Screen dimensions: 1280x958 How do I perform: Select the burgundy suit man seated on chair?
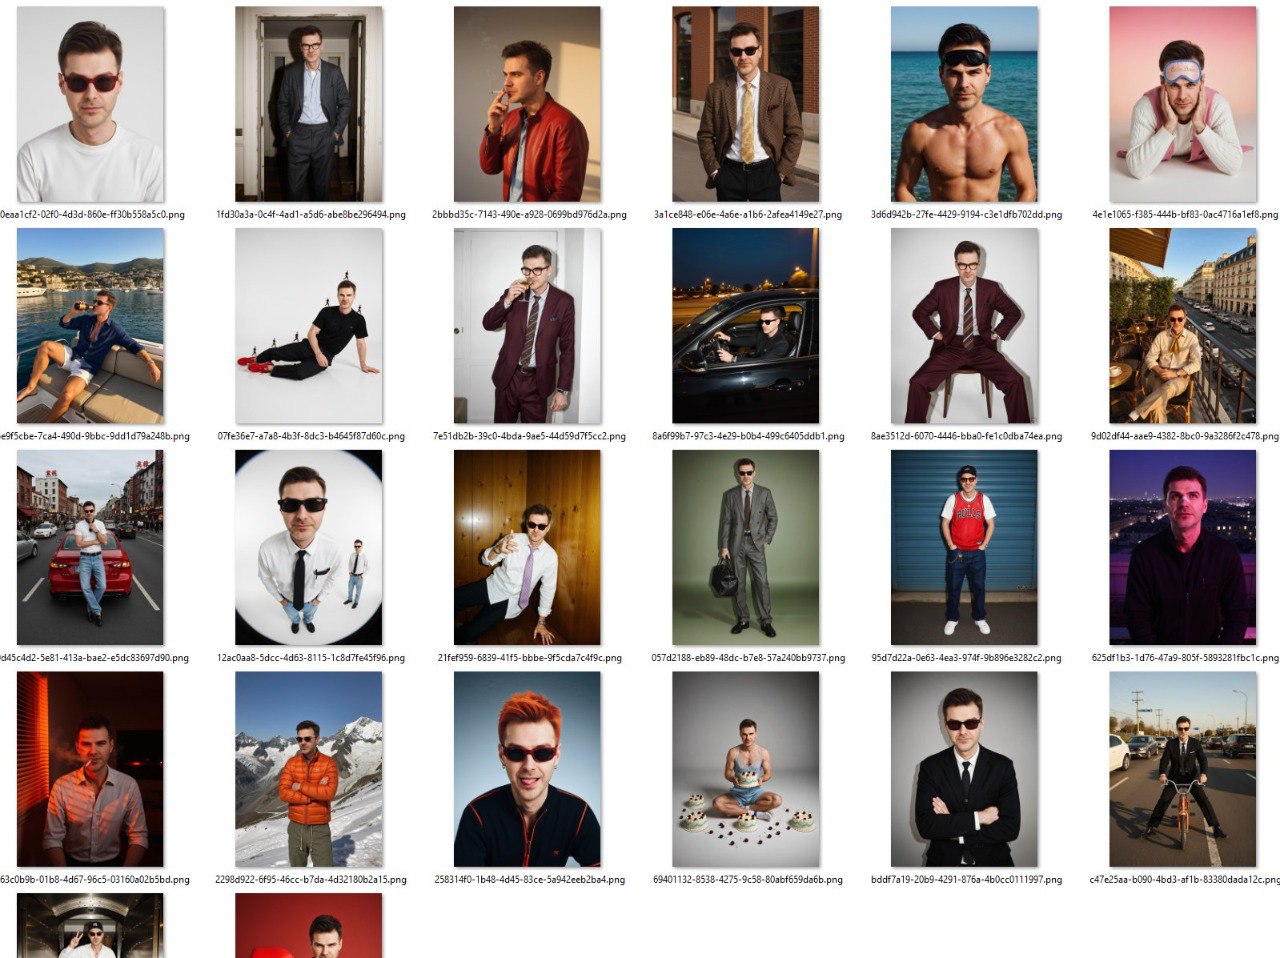click(x=964, y=326)
